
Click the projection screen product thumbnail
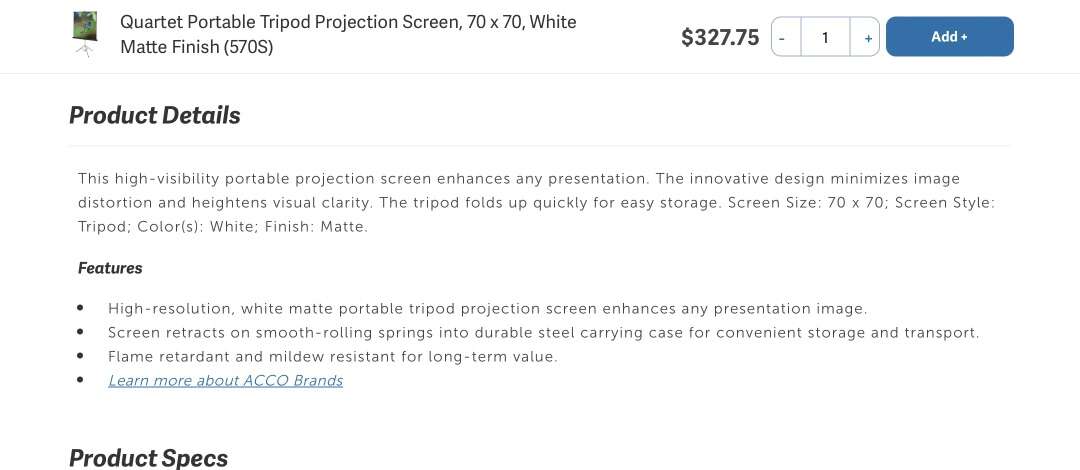[x=85, y=34]
